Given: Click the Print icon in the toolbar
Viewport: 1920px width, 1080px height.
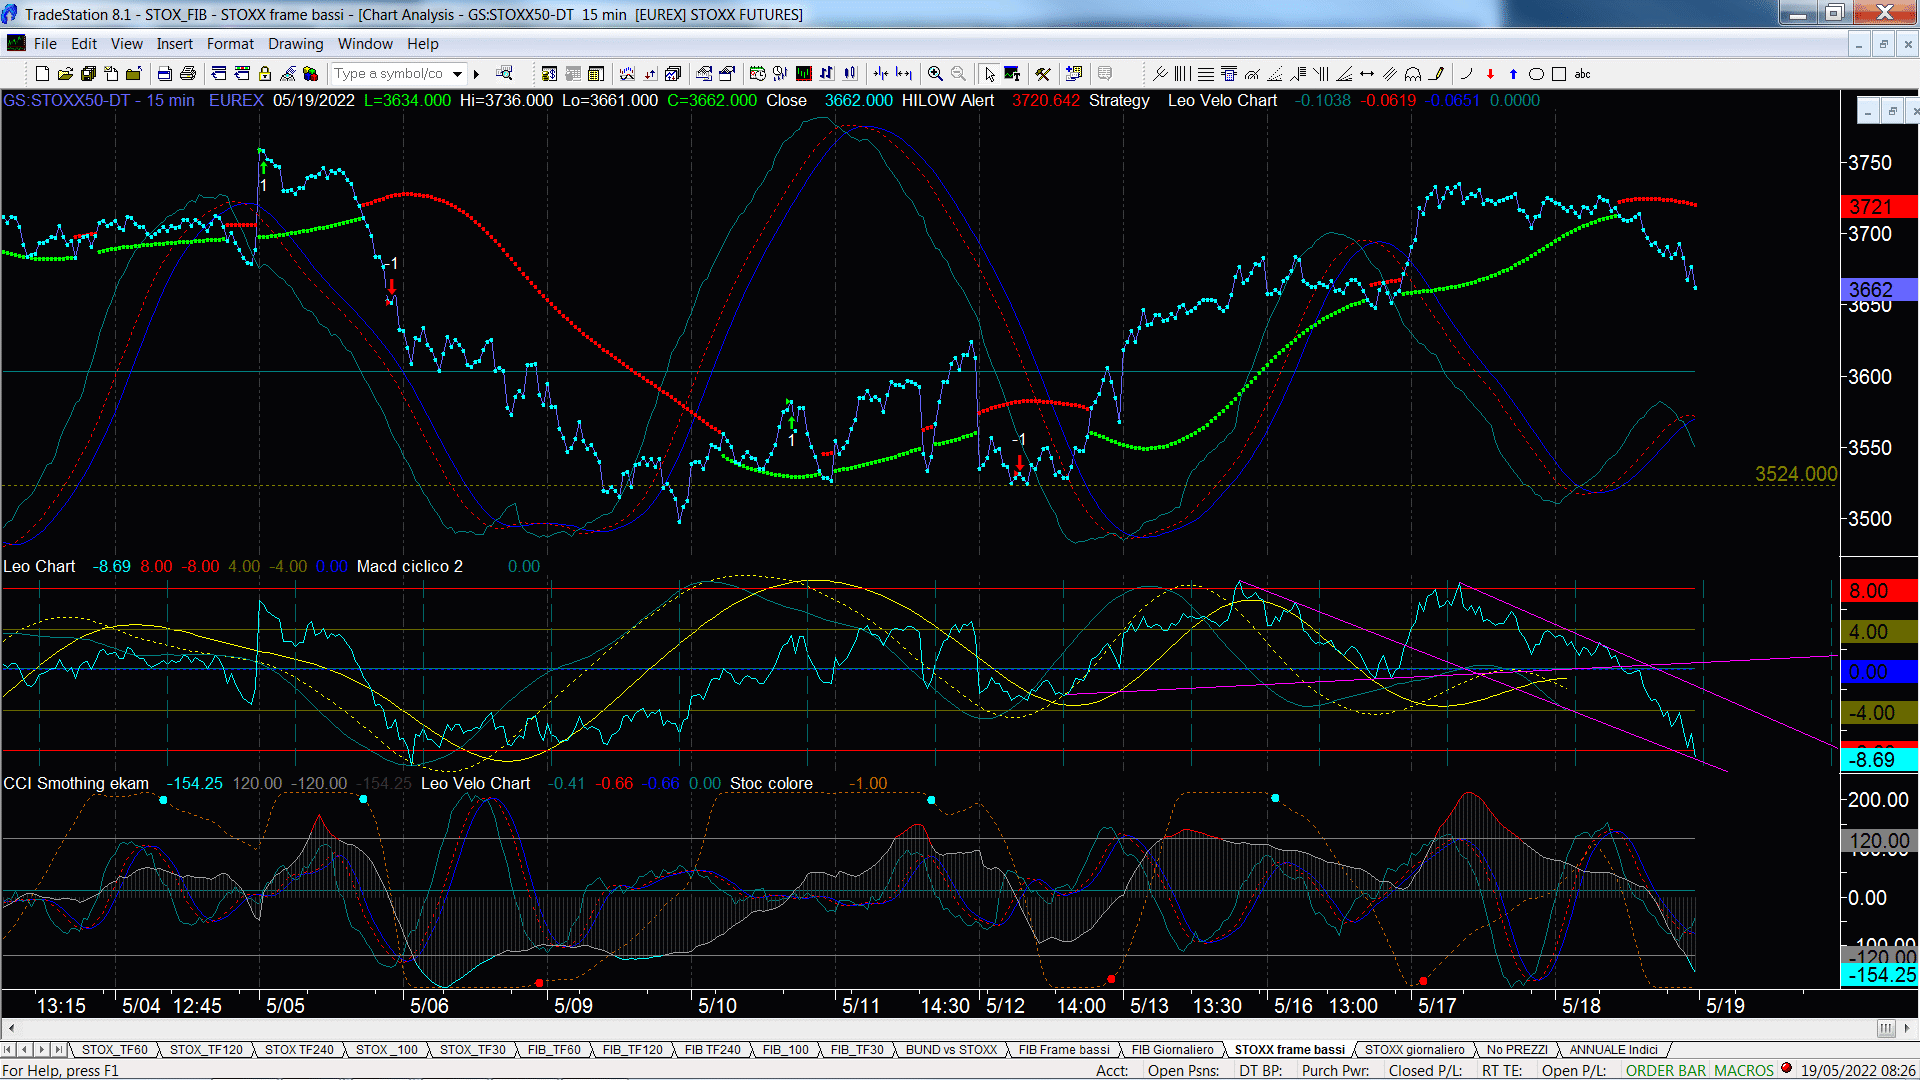Looking at the screenshot, I should click(187, 74).
